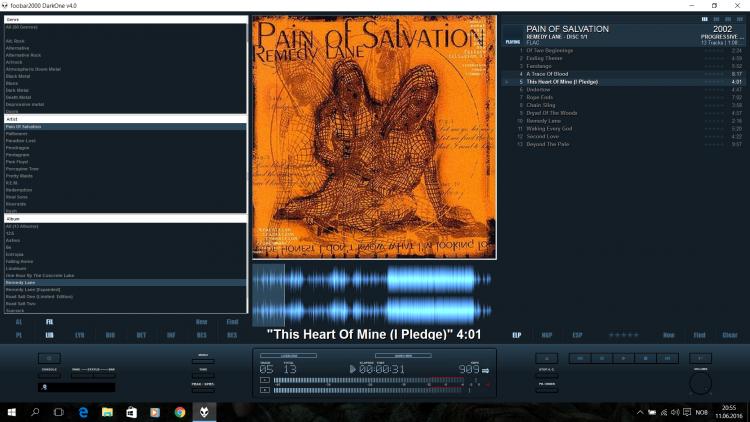The width and height of the screenshot is (750, 422).
Task: Open the Windows Store taskbar icon
Action: pyautogui.click(x=131, y=412)
